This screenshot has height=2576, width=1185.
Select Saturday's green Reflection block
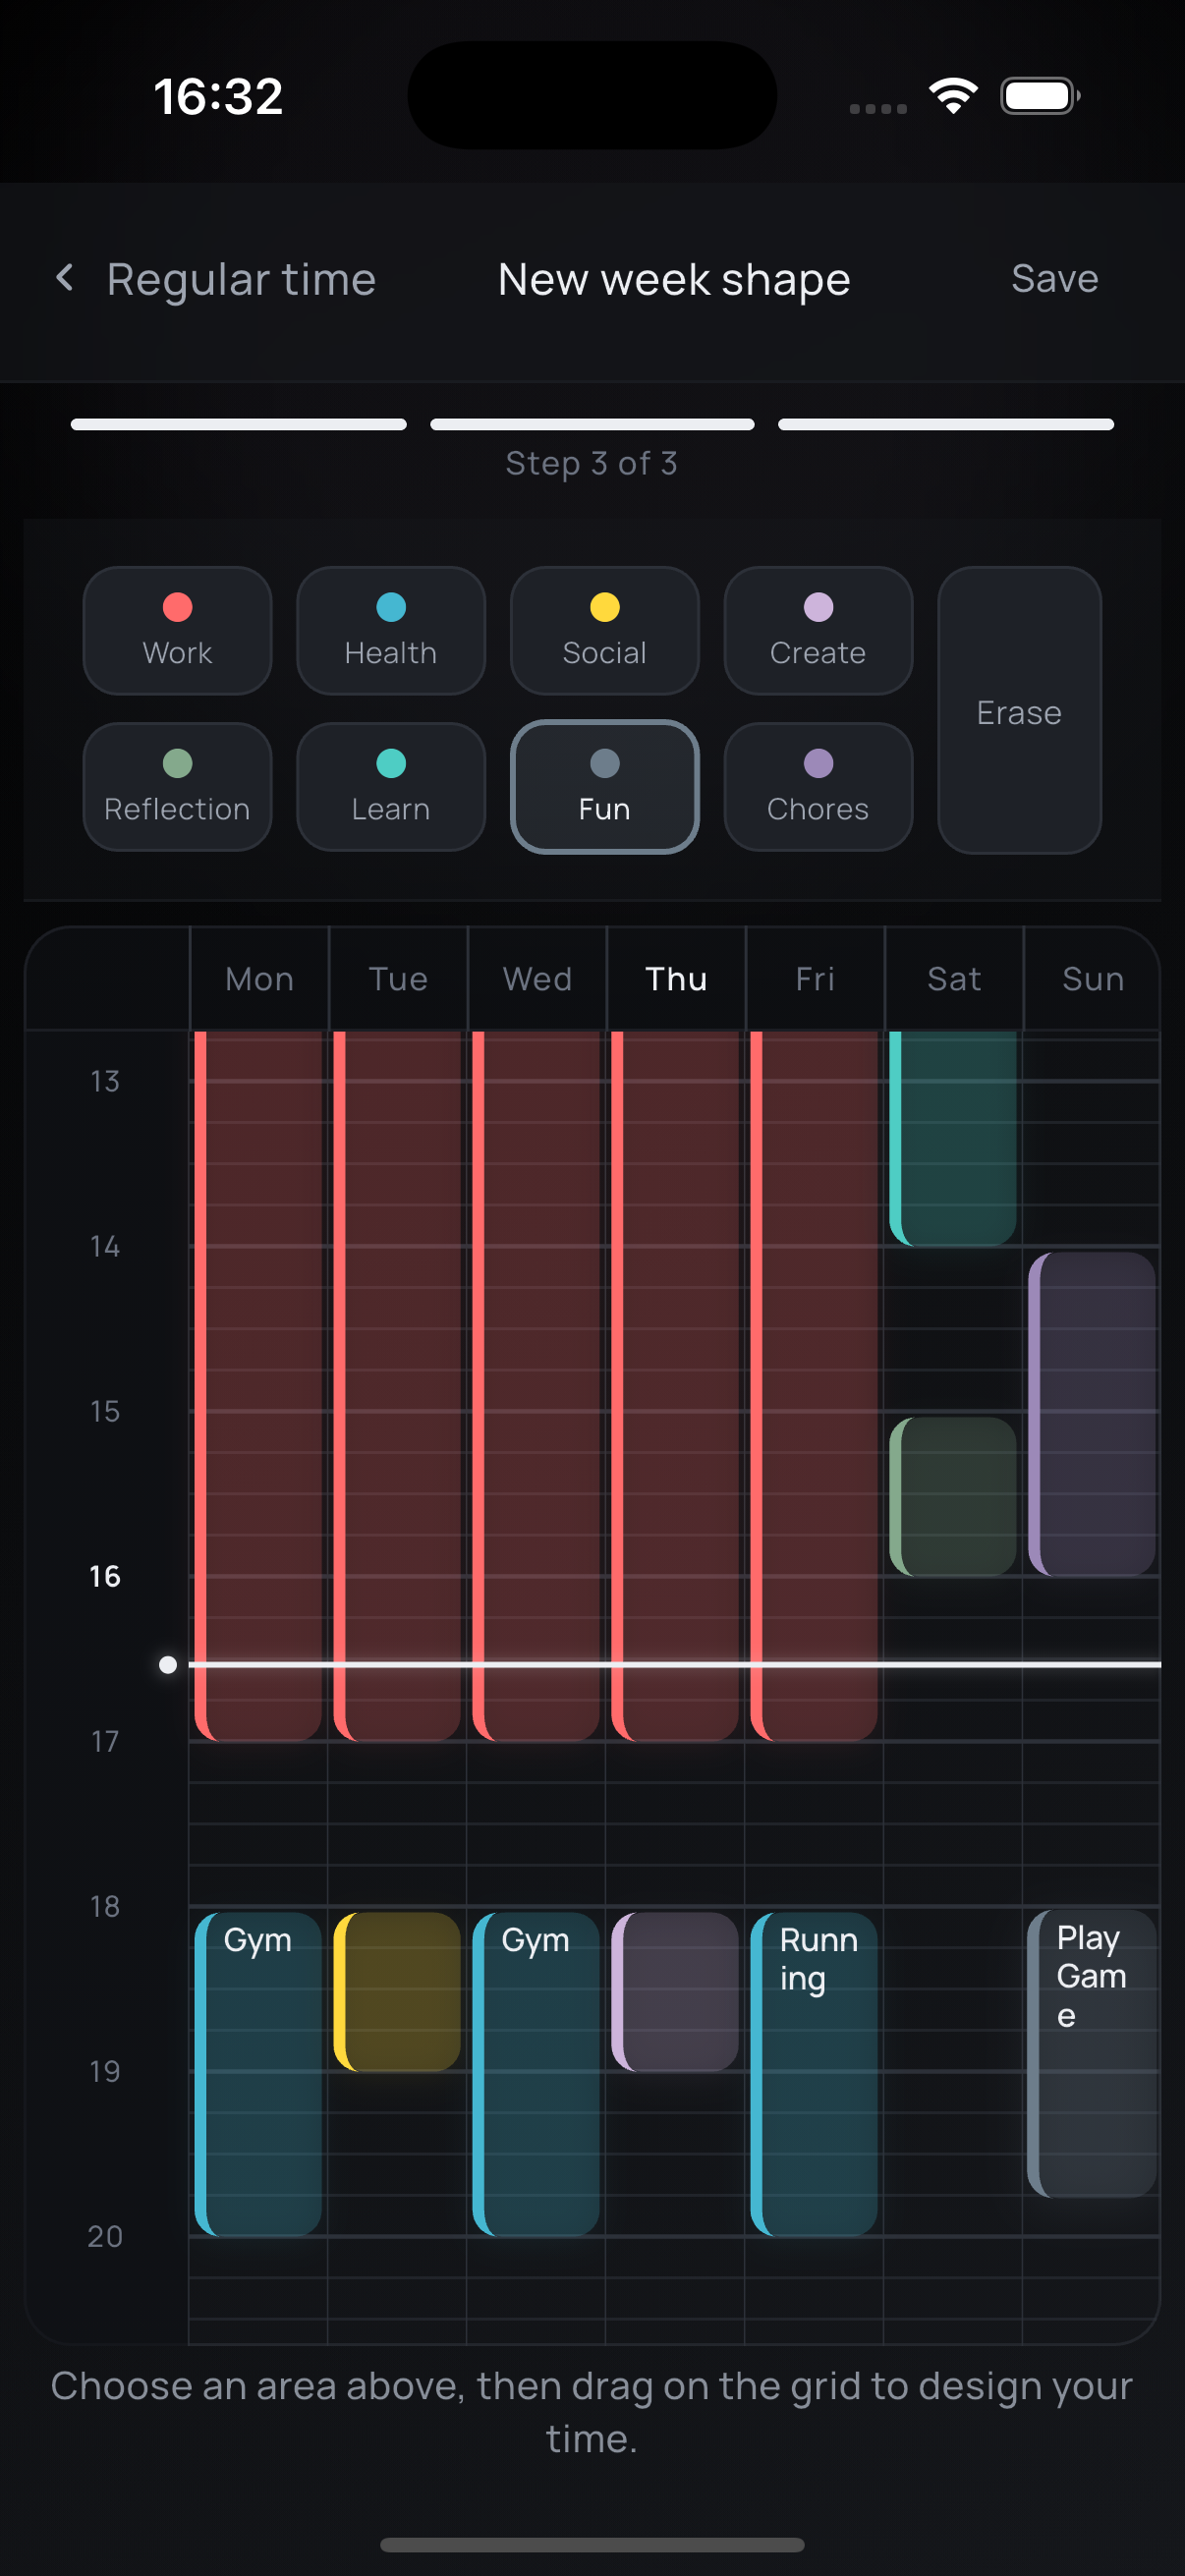point(953,1496)
